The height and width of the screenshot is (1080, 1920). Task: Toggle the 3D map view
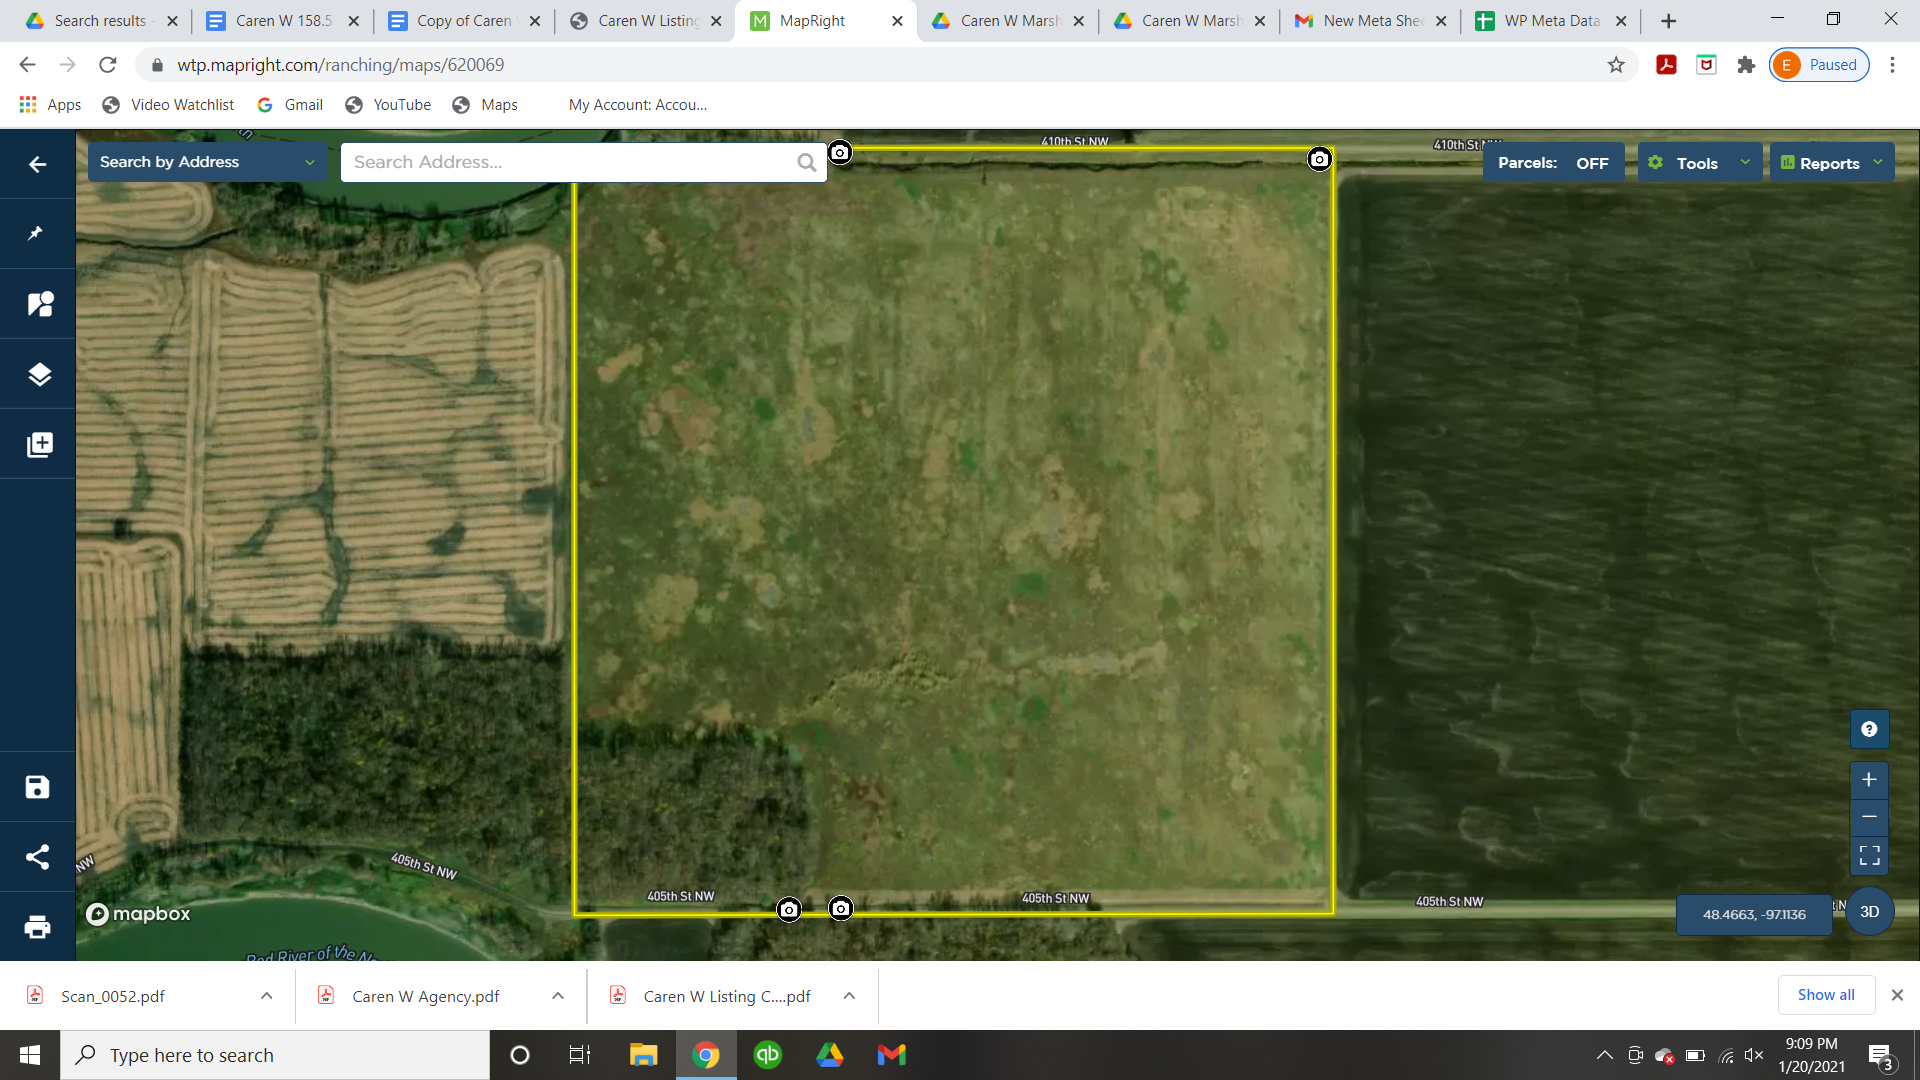tap(1869, 912)
